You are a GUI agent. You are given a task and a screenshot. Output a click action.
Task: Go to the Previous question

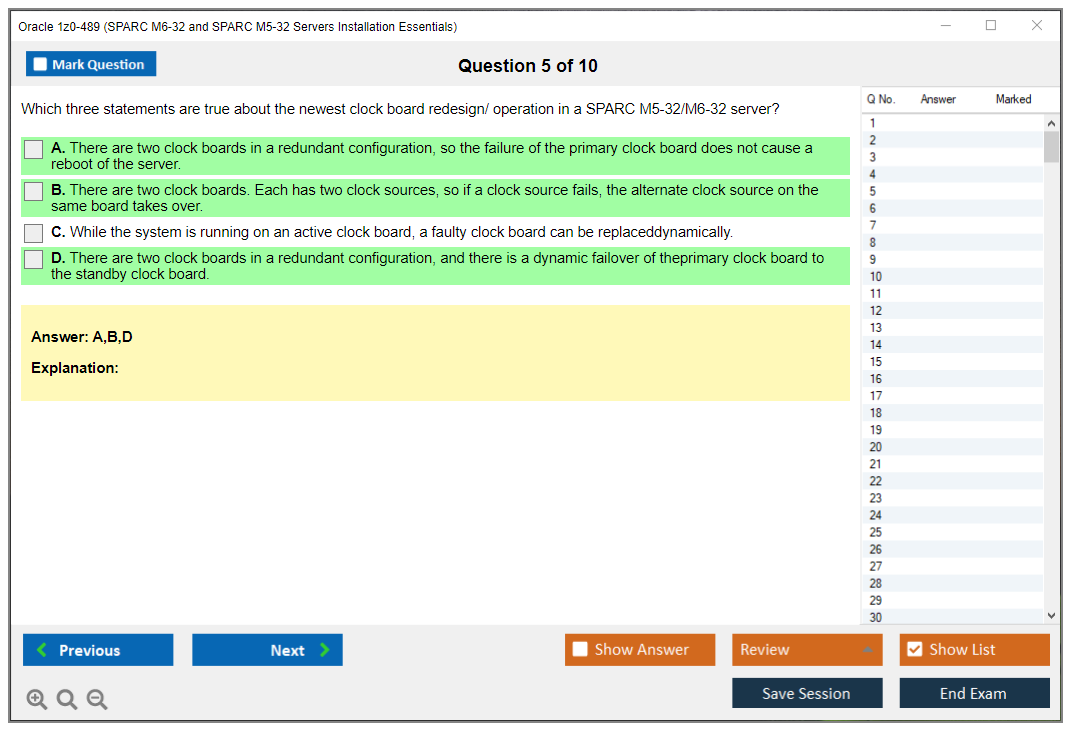[x=98, y=650]
